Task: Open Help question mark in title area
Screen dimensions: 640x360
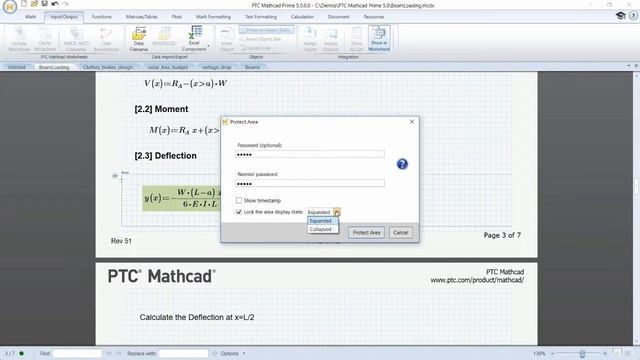Action: [x=633, y=16]
